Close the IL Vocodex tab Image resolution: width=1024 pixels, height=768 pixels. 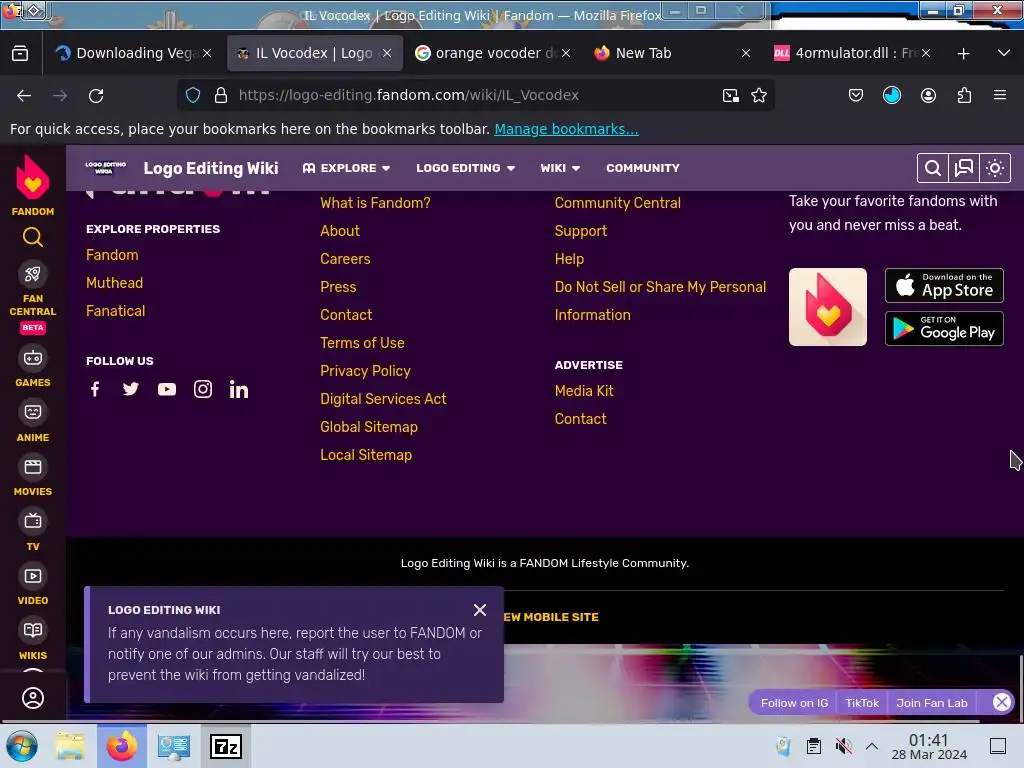[x=387, y=53]
